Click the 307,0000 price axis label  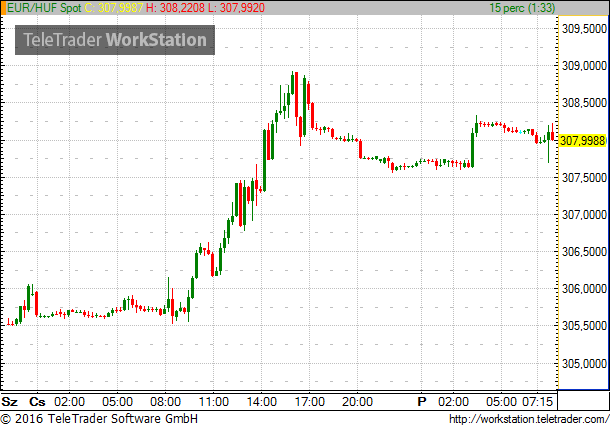tap(584, 214)
